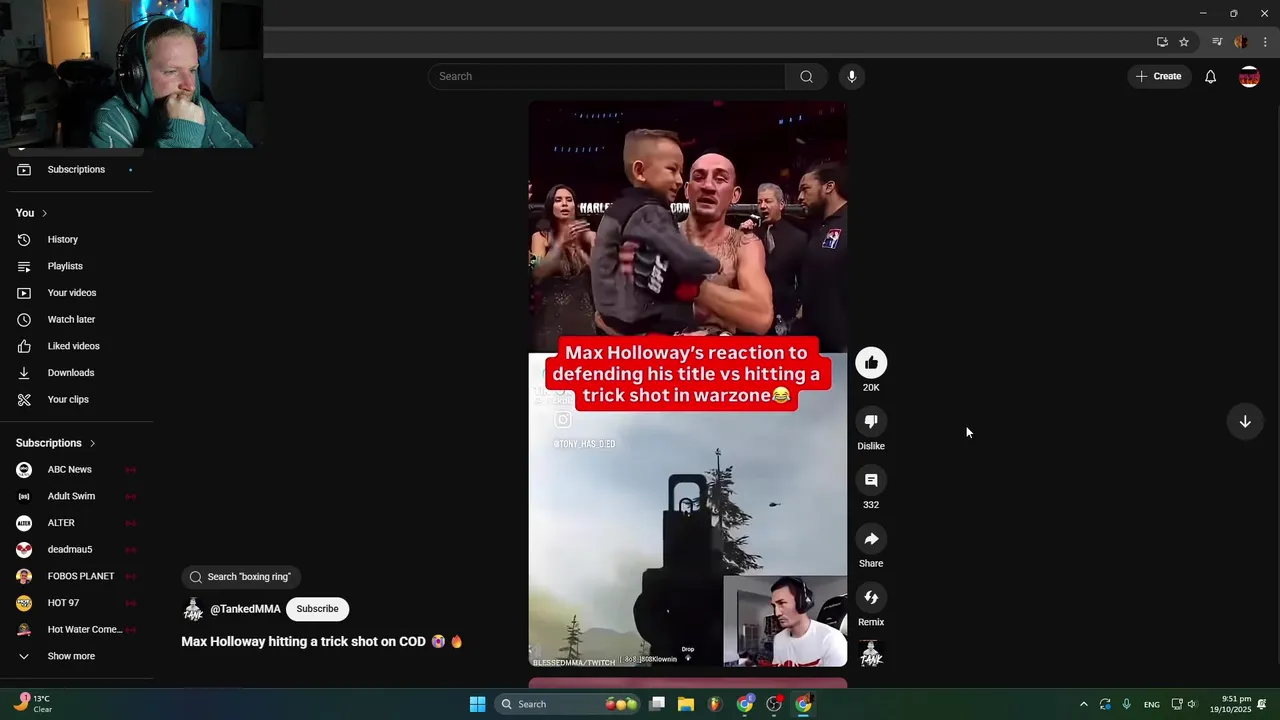Share this short video
Screen dimensions: 1280x720
tap(871, 539)
